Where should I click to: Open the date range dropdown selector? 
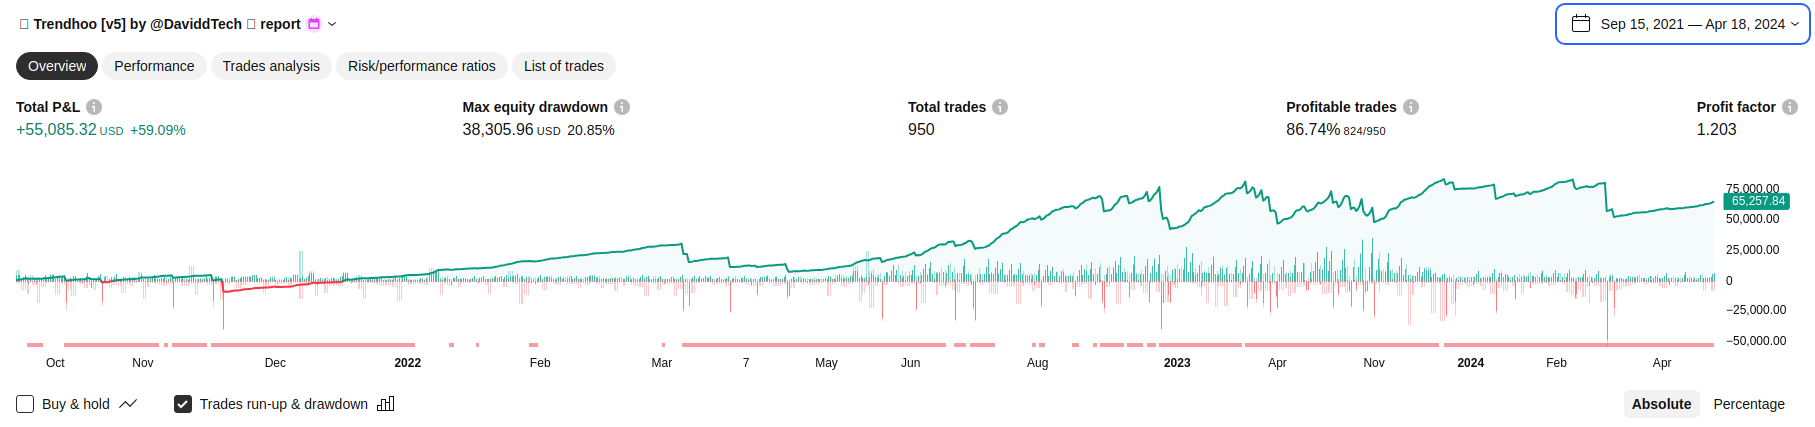(1682, 24)
